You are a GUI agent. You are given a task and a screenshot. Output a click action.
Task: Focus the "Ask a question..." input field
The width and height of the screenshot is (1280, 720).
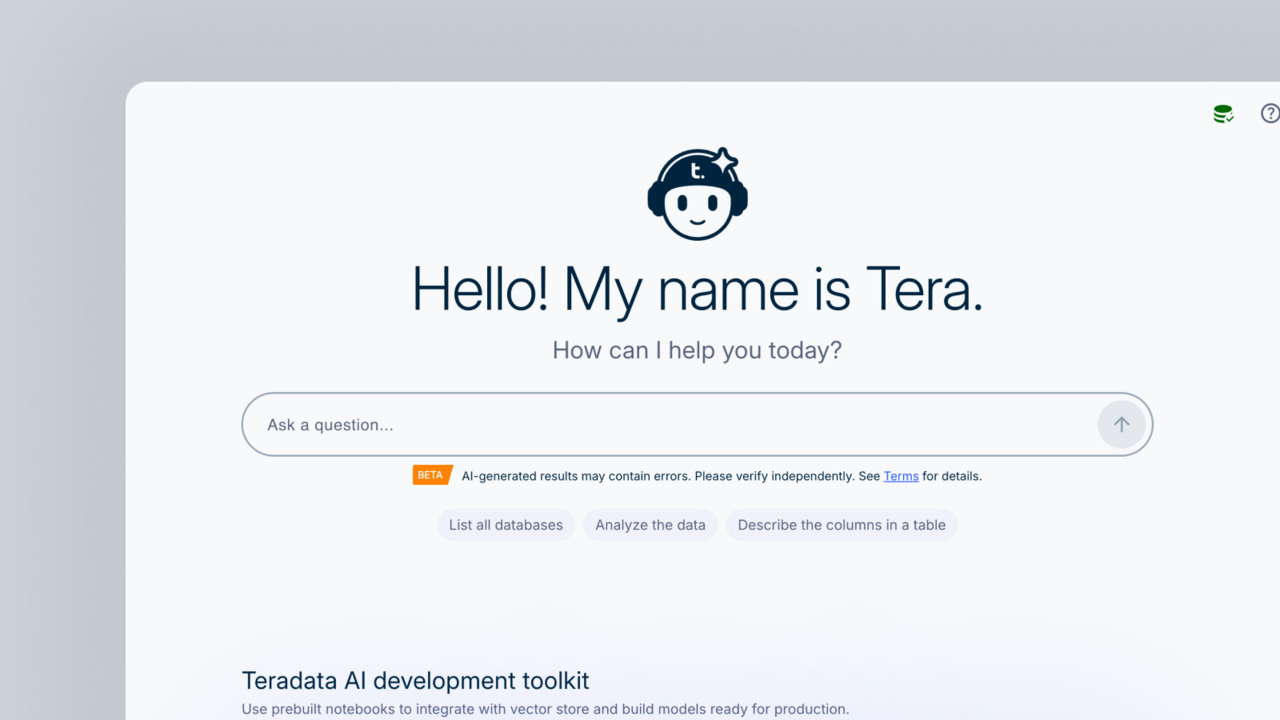tap(669, 424)
